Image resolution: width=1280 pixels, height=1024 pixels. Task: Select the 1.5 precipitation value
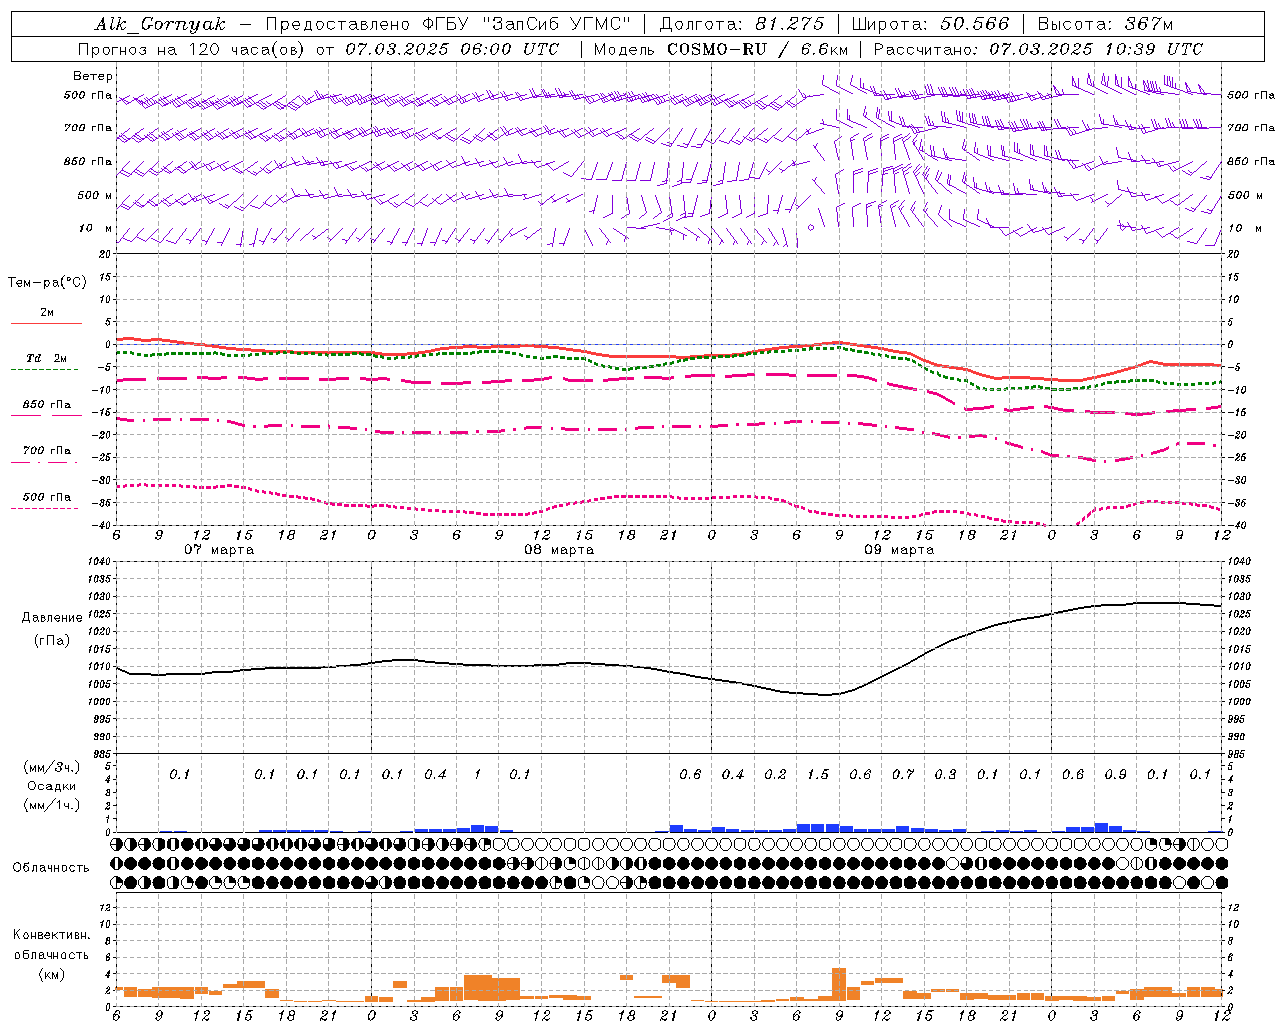pos(818,775)
